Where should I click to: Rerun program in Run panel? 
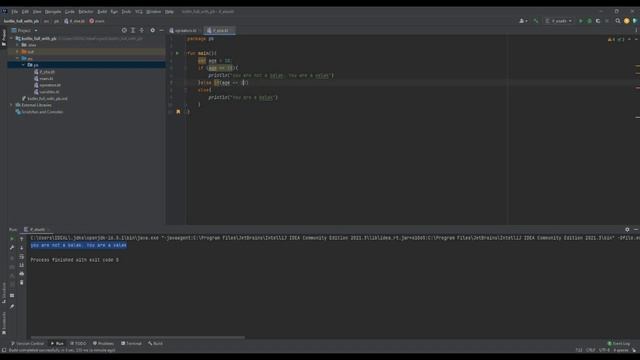coord(12,239)
